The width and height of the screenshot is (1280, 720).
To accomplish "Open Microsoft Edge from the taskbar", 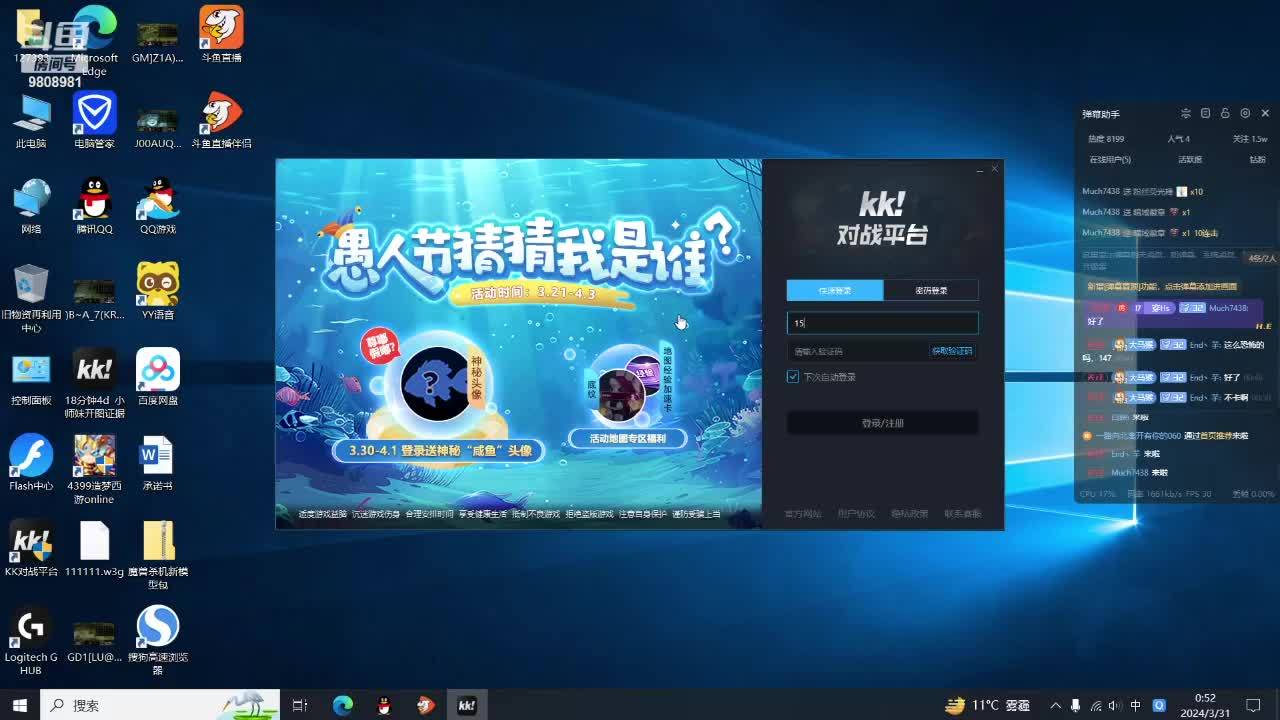I will click(x=342, y=705).
